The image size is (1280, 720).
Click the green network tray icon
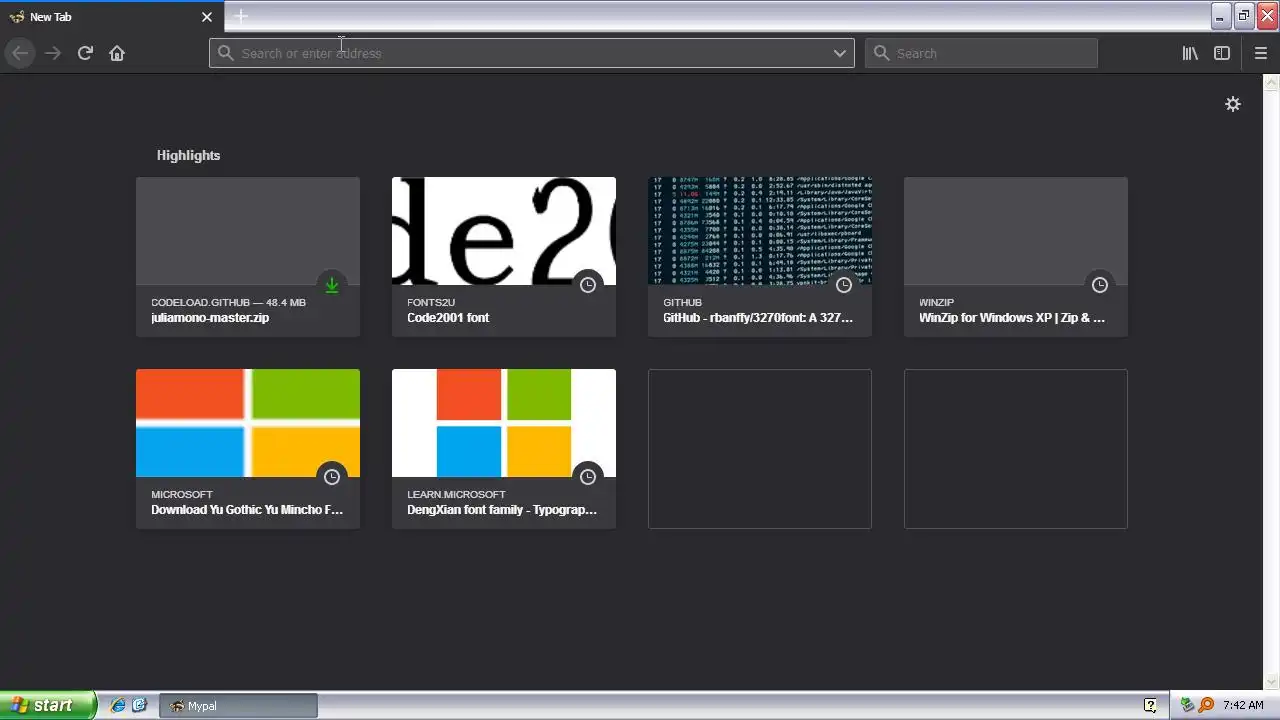[1187, 705]
